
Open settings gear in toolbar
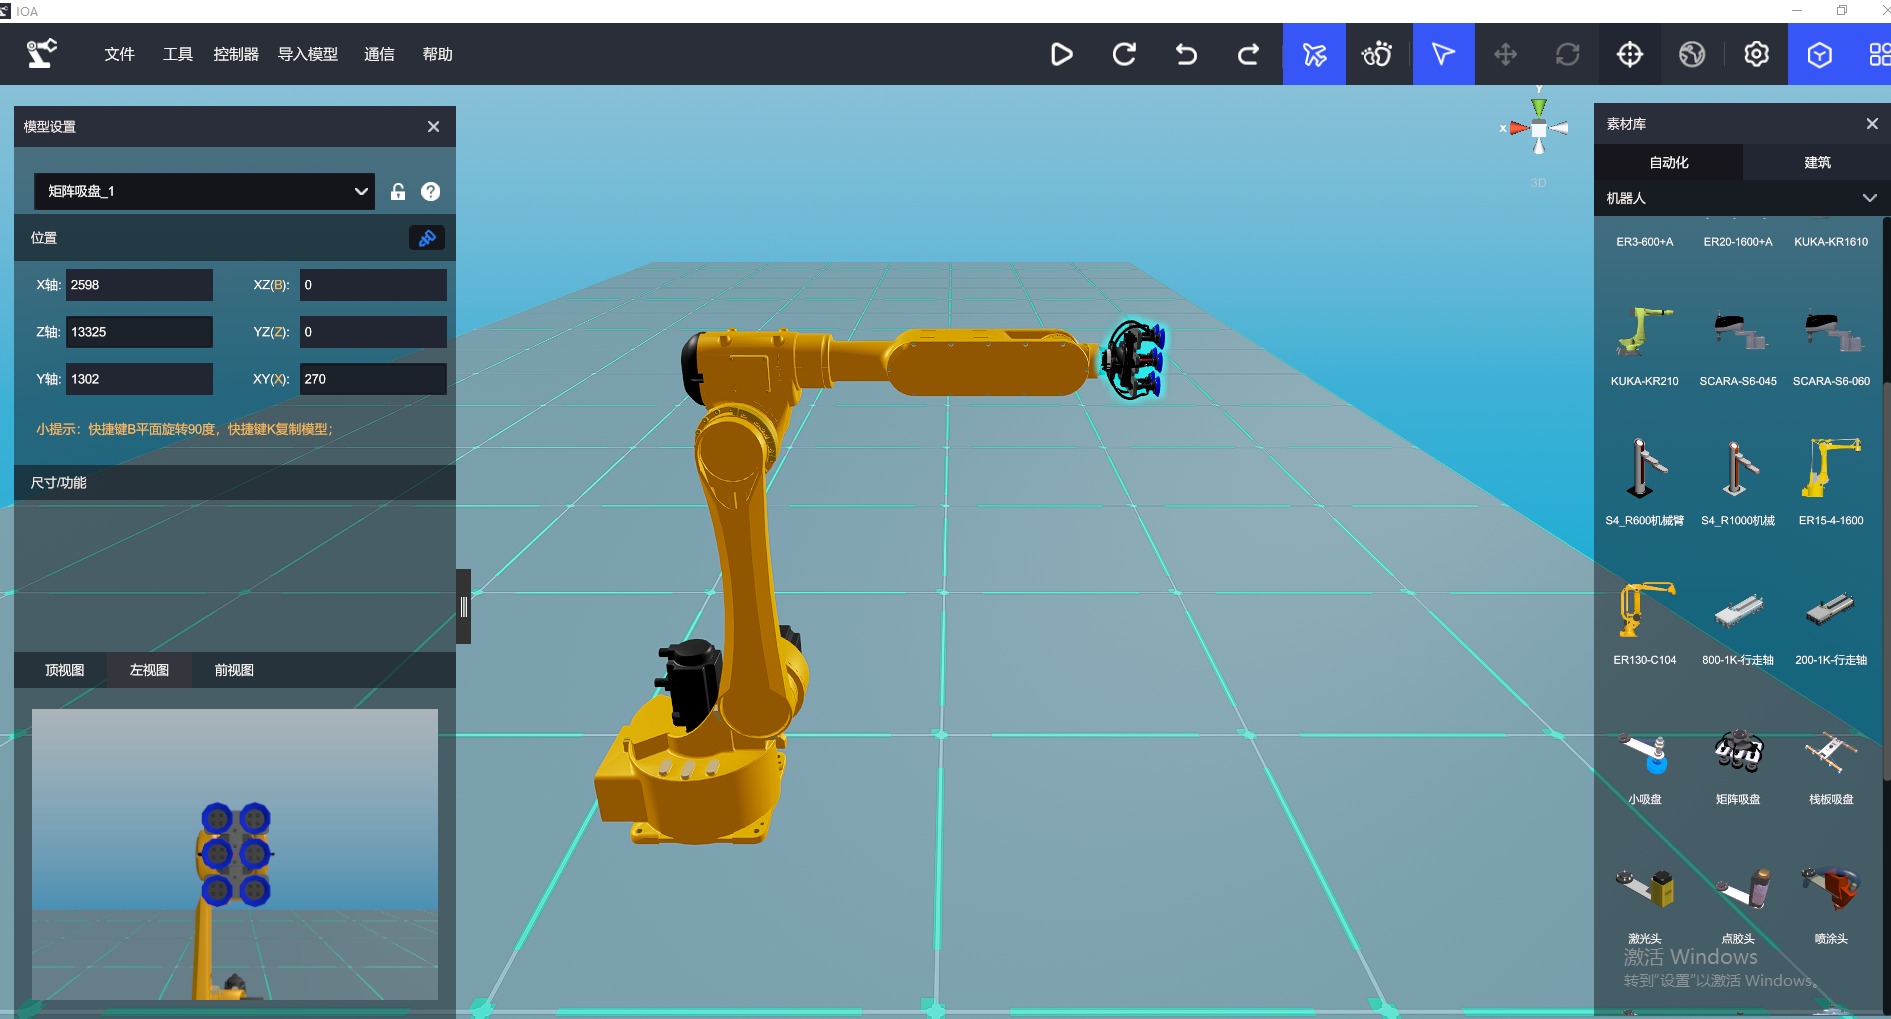coord(1756,54)
